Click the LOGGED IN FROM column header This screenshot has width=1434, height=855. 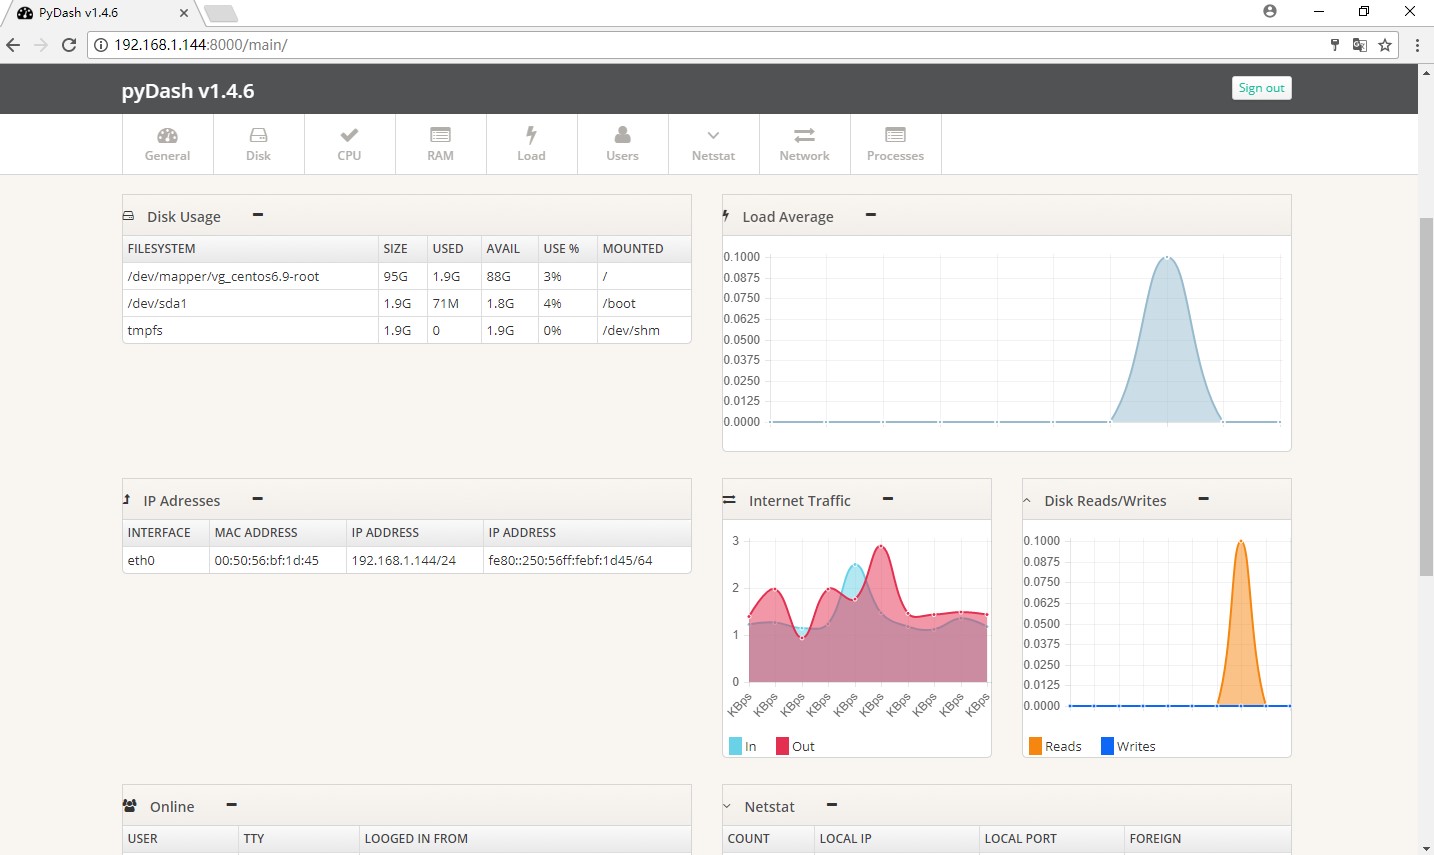pos(525,838)
